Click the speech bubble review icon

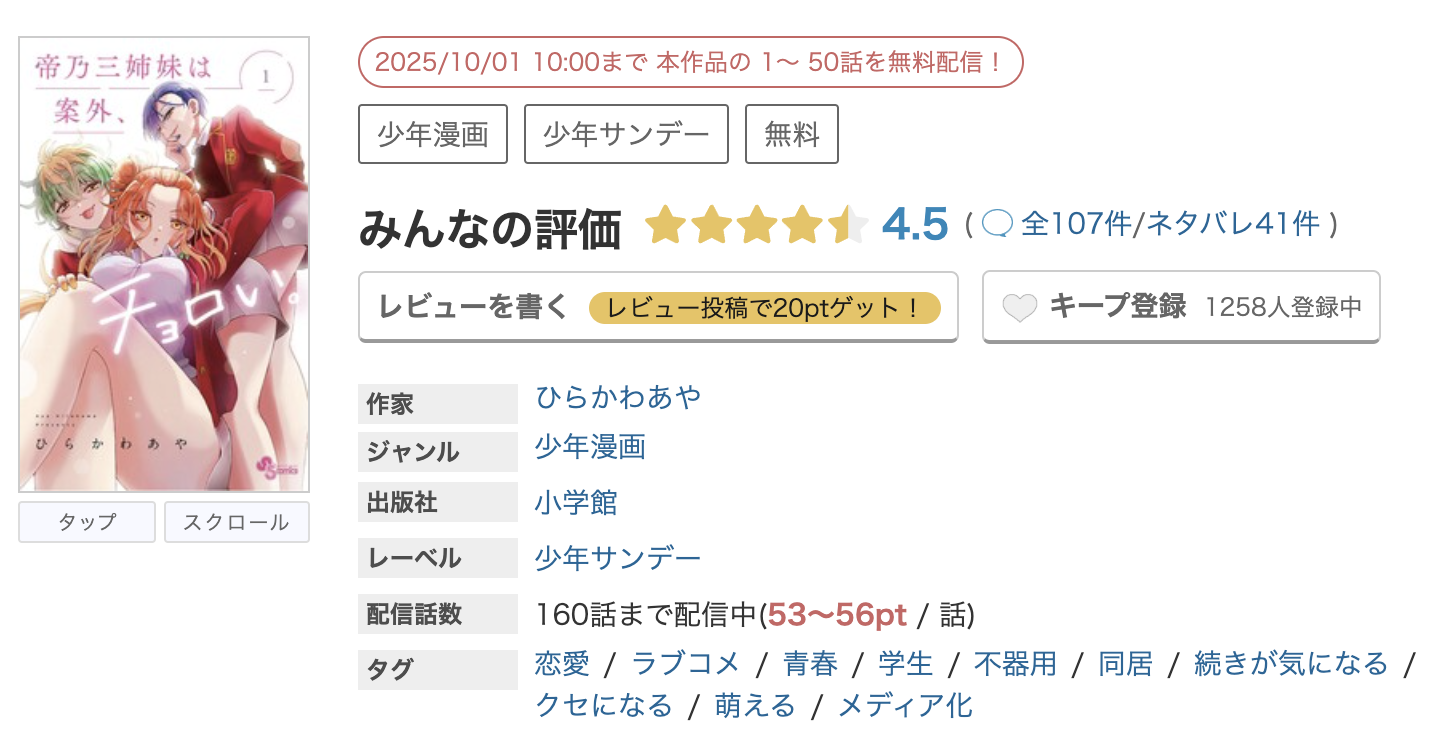click(x=998, y=224)
